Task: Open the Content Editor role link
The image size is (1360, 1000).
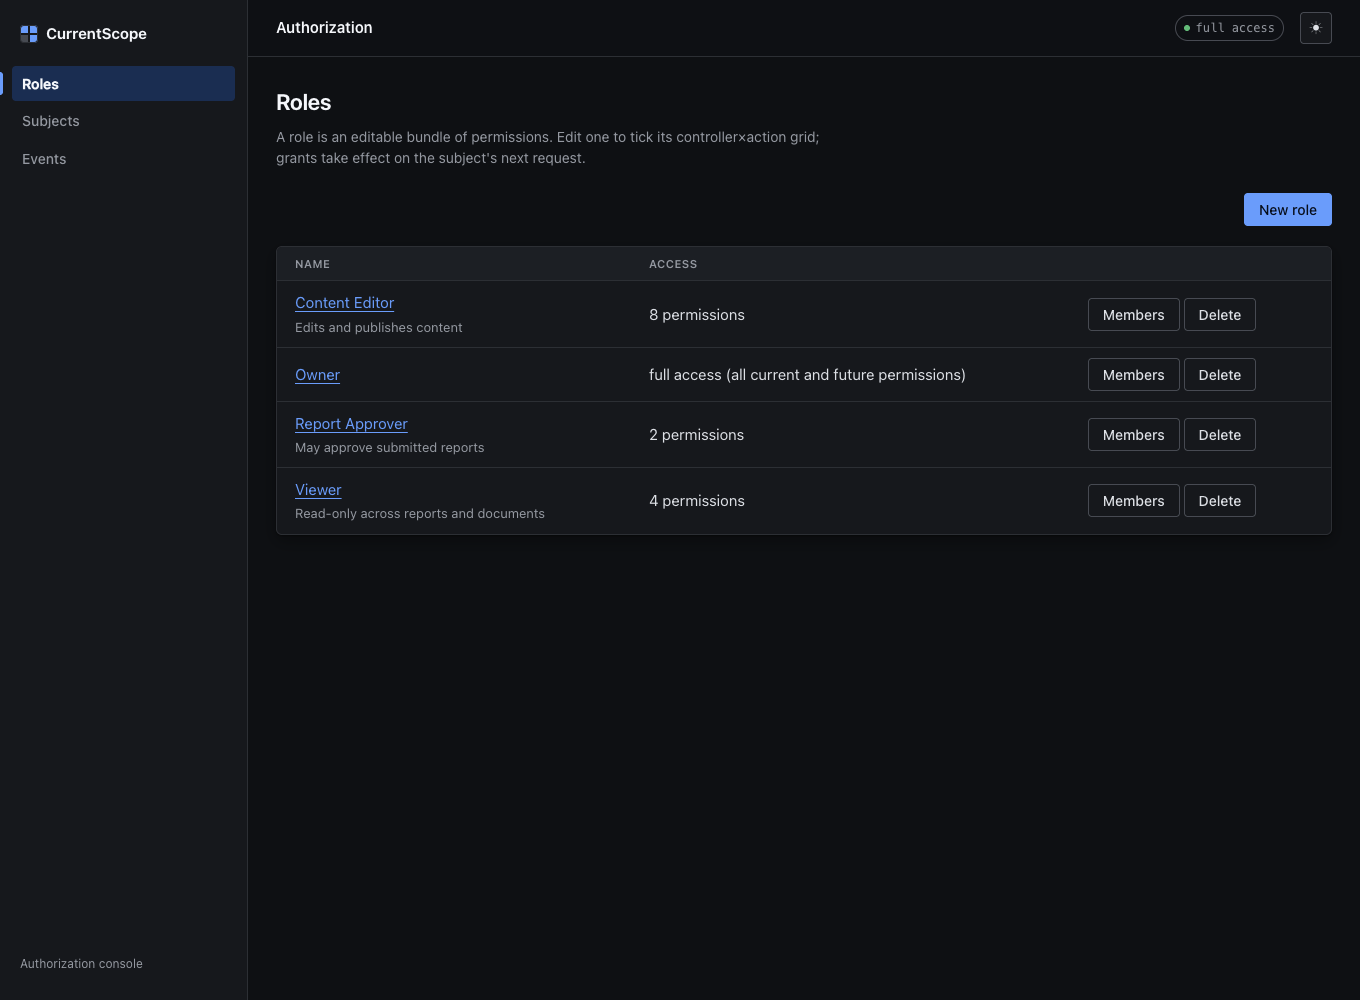Action: coord(344,303)
